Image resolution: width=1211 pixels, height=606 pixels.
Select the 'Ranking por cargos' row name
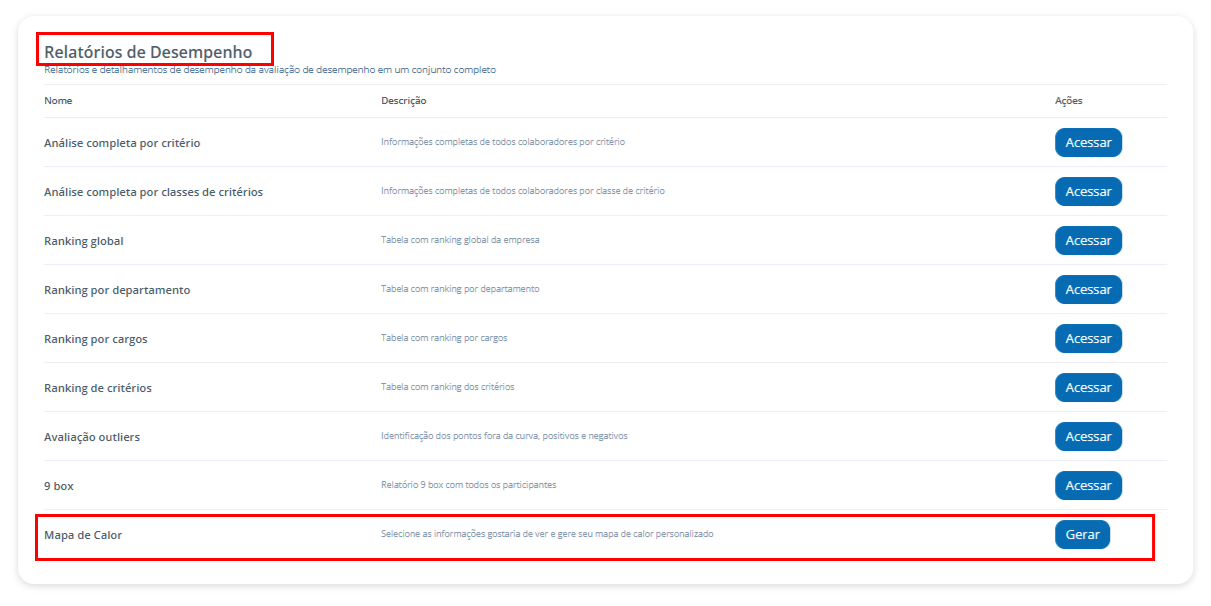96,339
